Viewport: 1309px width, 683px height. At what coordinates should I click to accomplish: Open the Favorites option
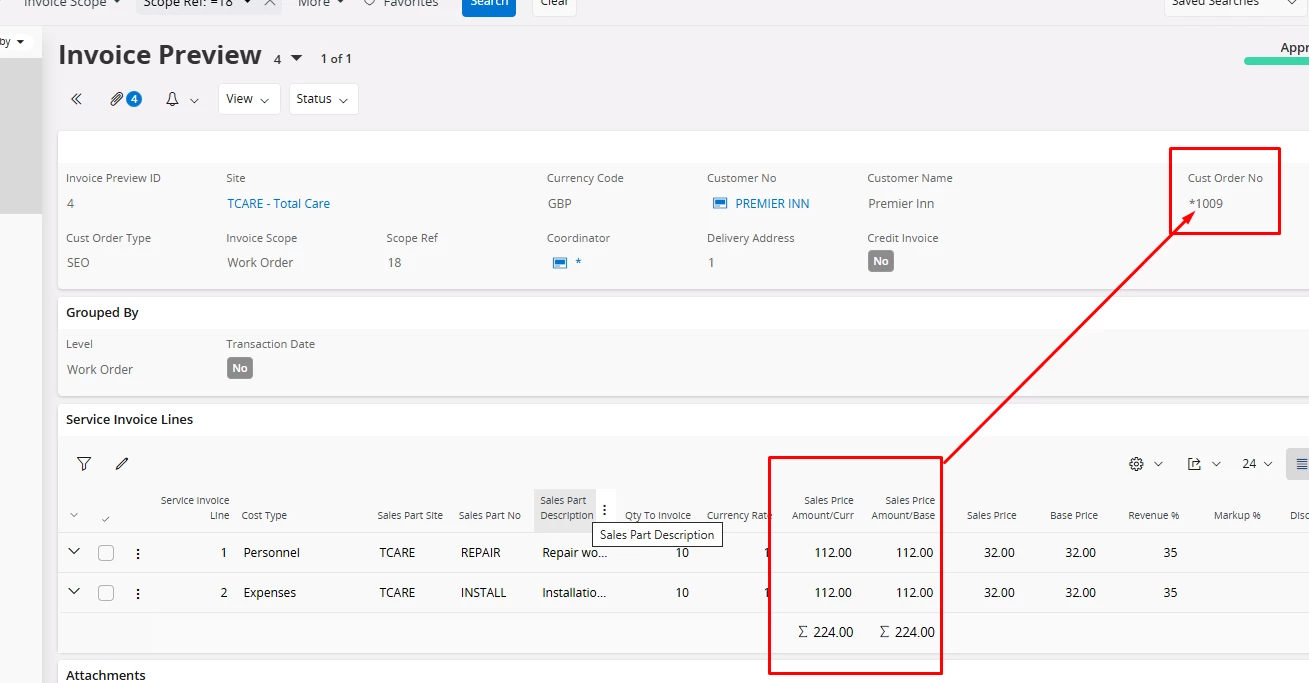coord(400,3)
